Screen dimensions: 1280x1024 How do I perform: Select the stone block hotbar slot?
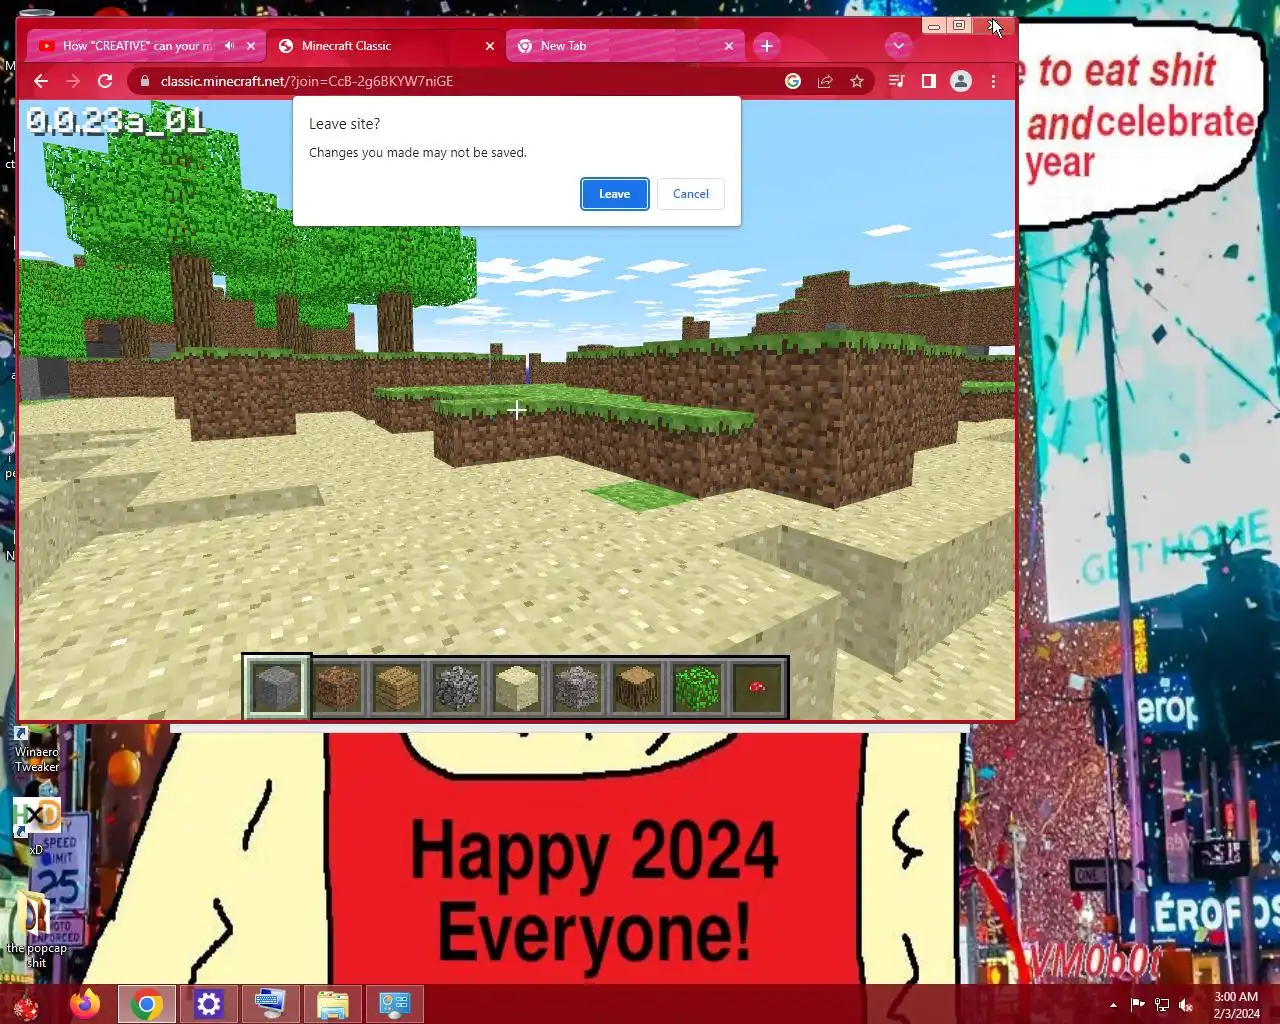pos(277,687)
